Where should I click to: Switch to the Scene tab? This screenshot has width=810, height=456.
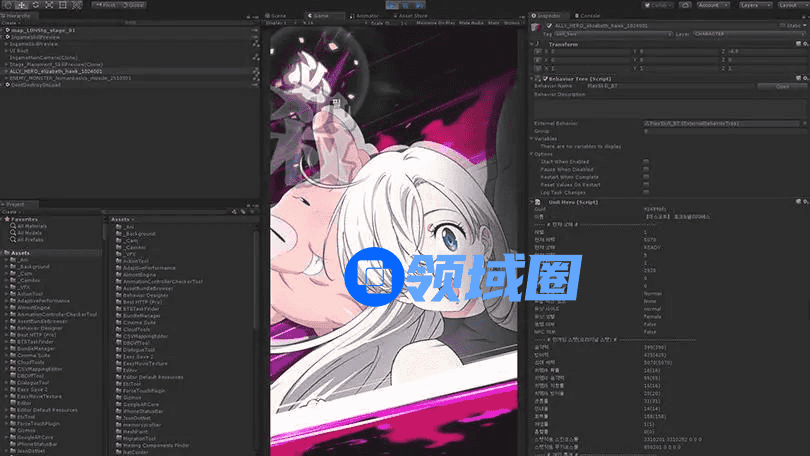point(277,16)
